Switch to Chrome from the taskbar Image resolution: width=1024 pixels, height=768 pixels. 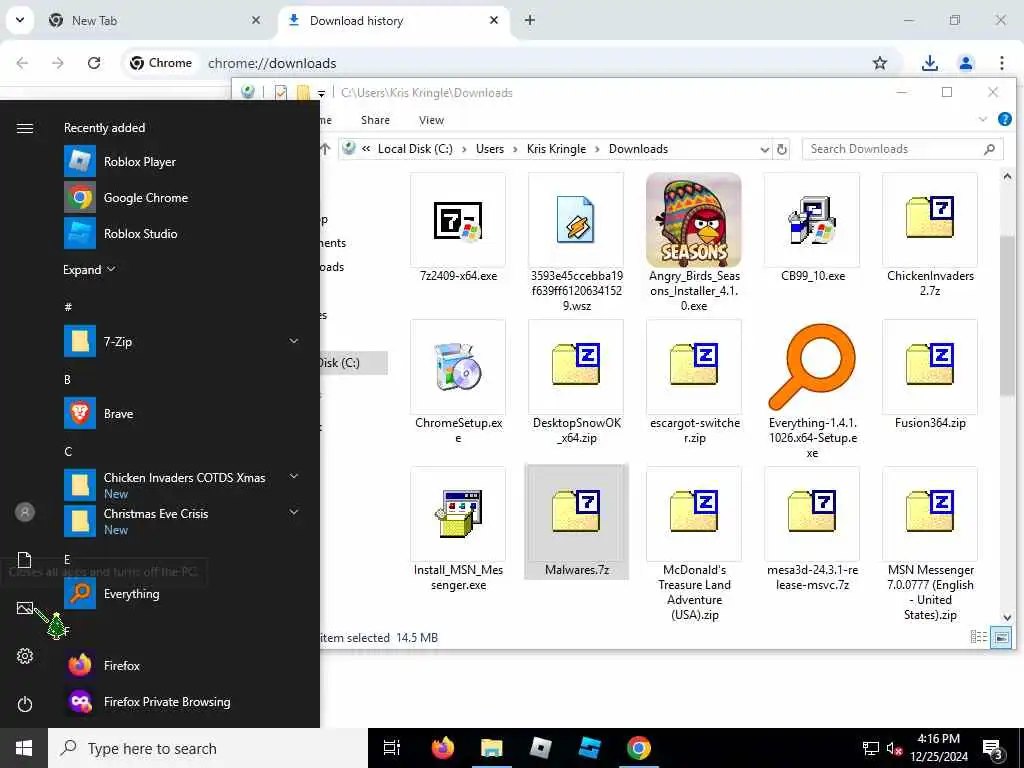click(x=639, y=748)
